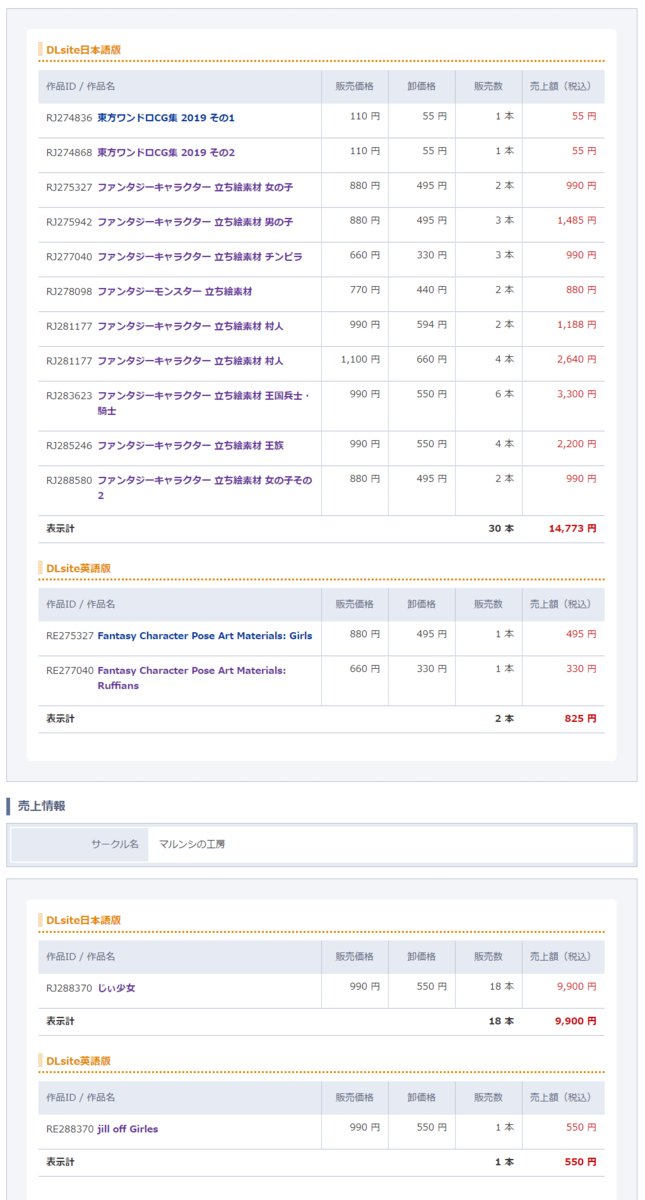Select the 1,100 円 selling price

point(361,360)
